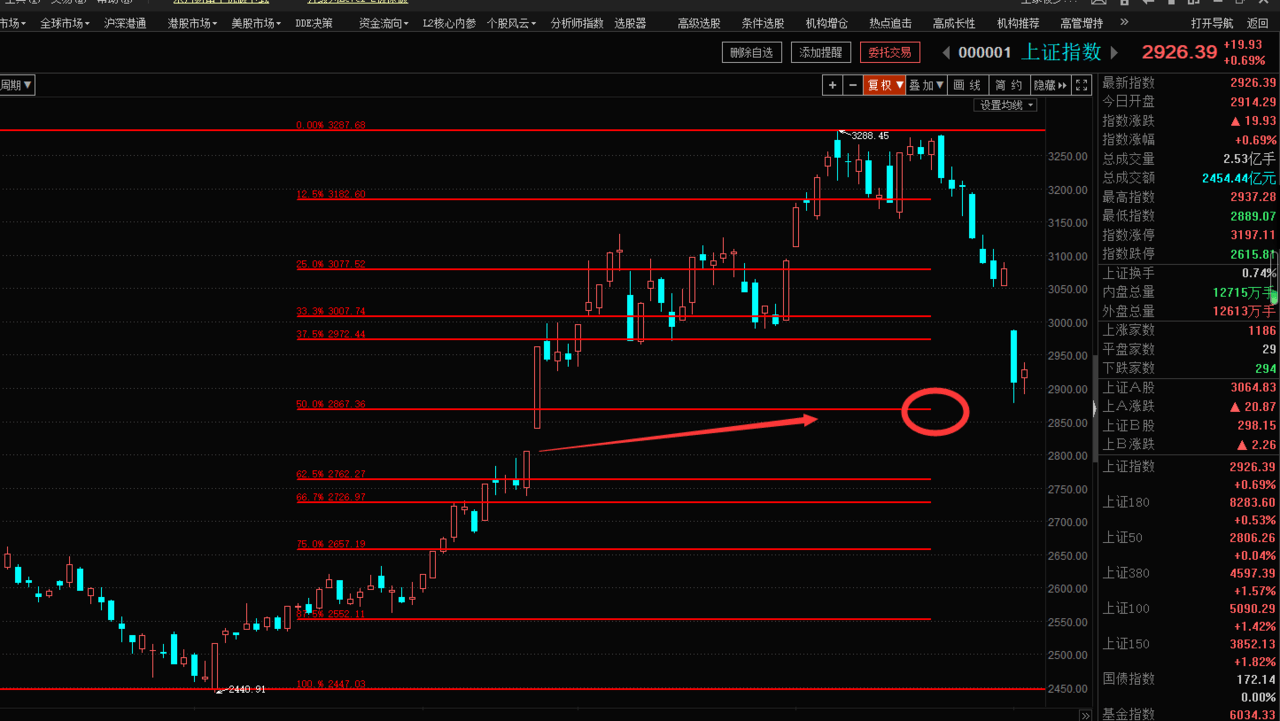Click the 下跌家数 value 294
Image resolution: width=1280 pixels, height=721 pixels.
coord(1265,368)
